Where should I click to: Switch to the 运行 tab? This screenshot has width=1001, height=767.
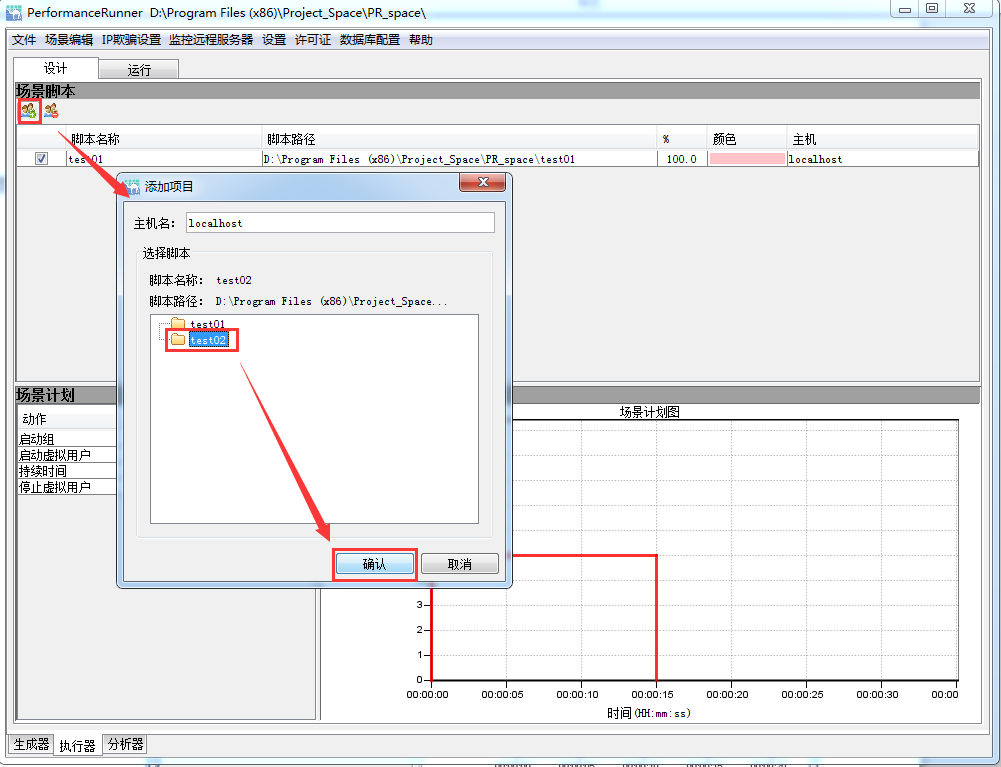(139, 70)
